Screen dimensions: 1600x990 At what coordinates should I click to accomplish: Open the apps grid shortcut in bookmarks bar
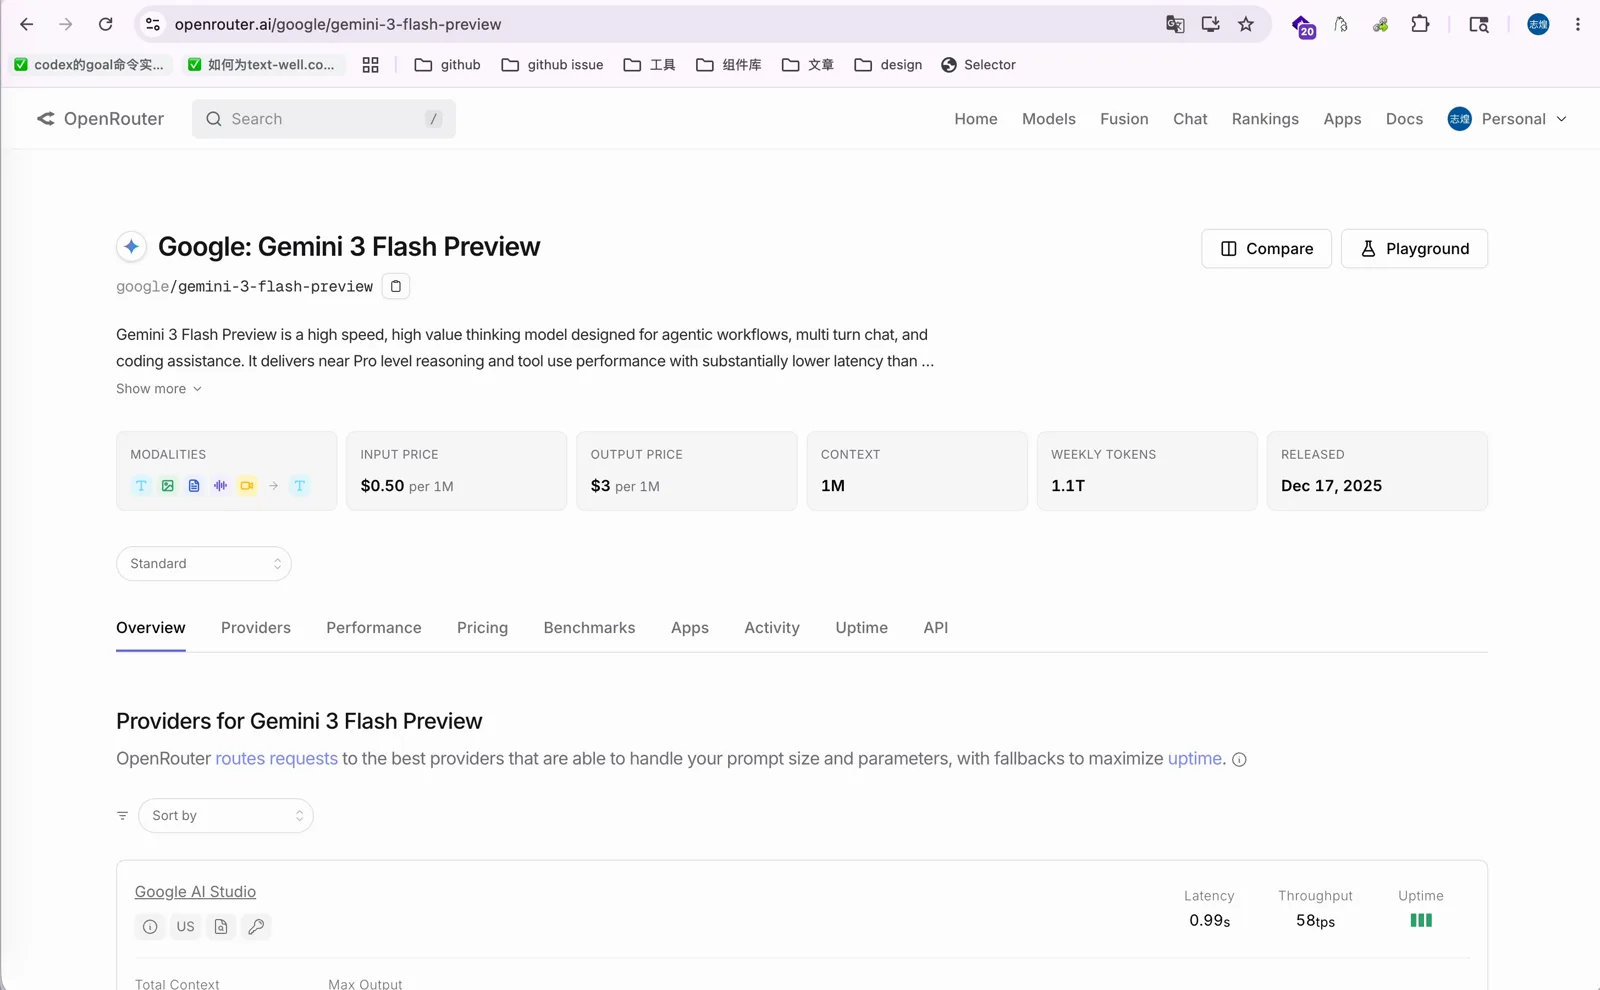[370, 65]
